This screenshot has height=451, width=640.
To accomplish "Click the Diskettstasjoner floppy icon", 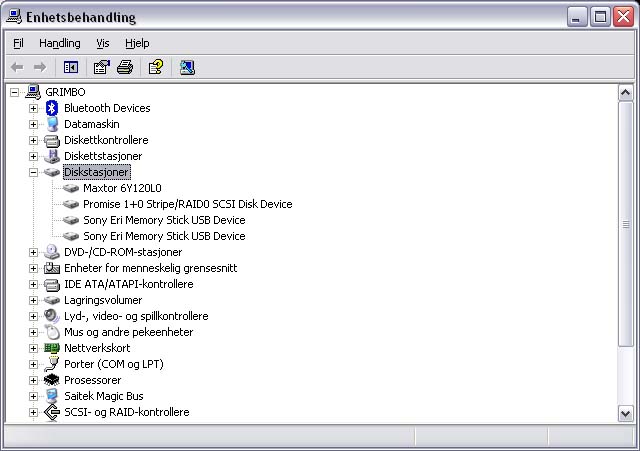I will (x=52, y=156).
